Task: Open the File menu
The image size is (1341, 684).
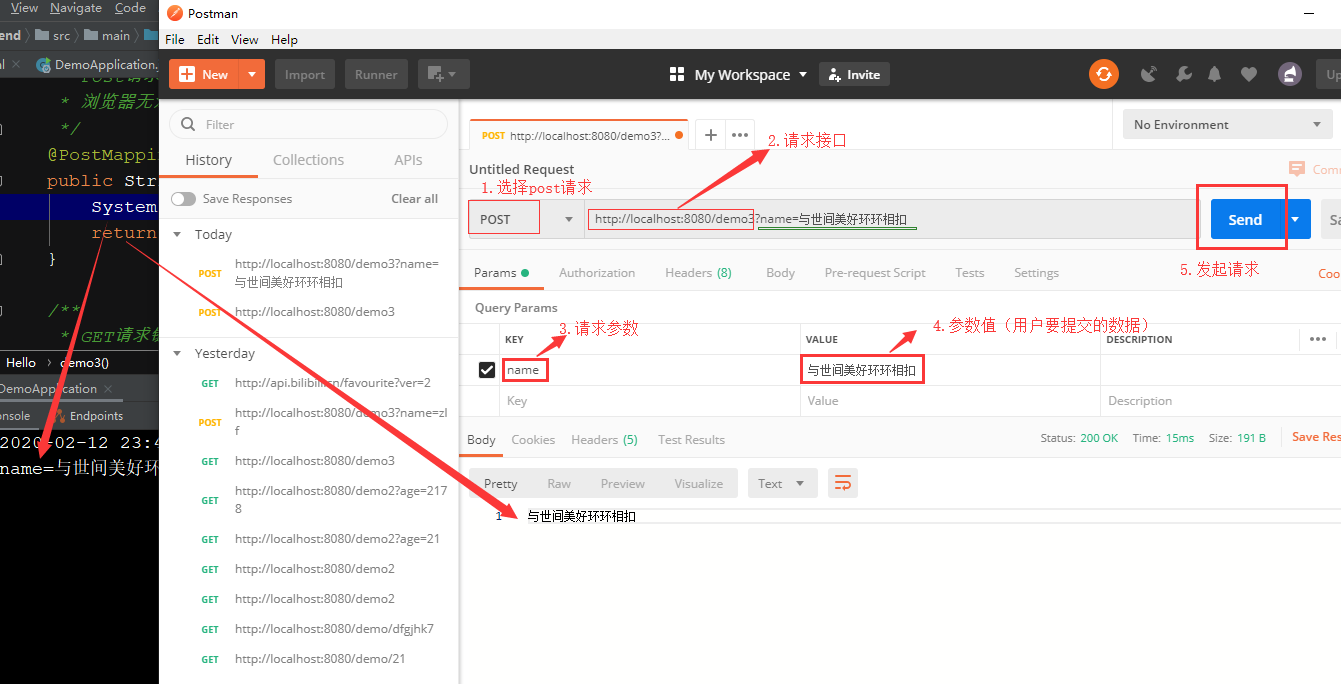Action: [x=175, y=40]
